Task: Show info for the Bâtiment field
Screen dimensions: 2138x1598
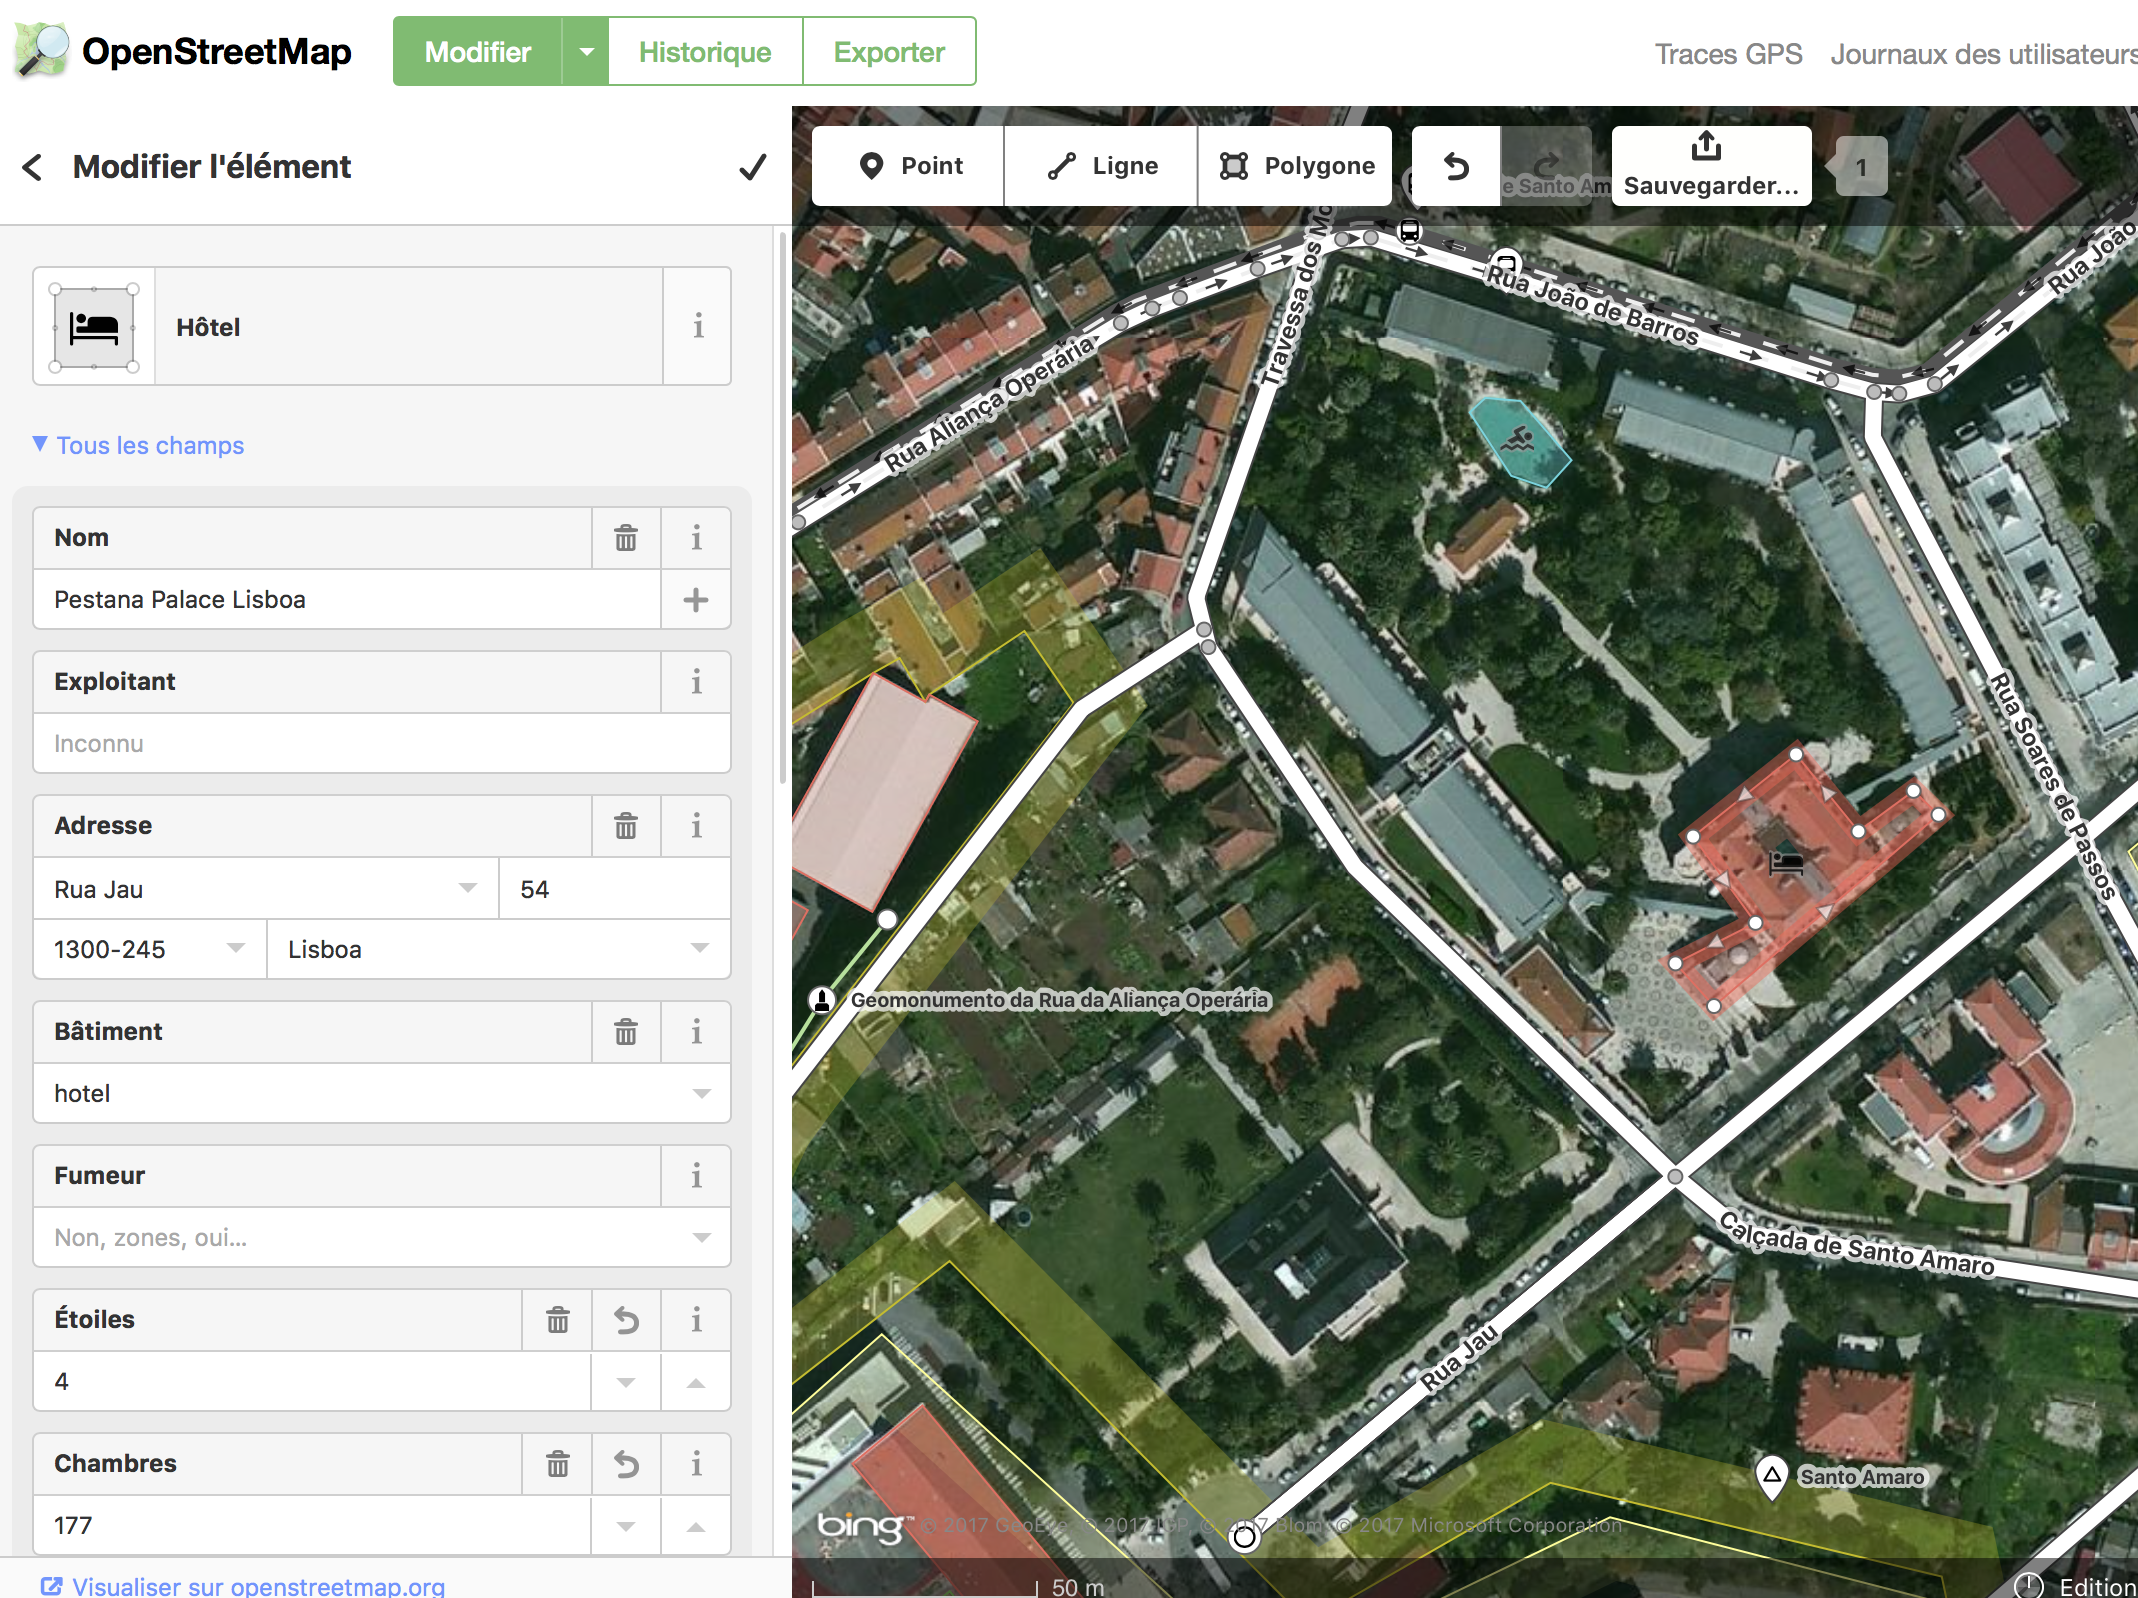Action: click(x=696, y=1032)
